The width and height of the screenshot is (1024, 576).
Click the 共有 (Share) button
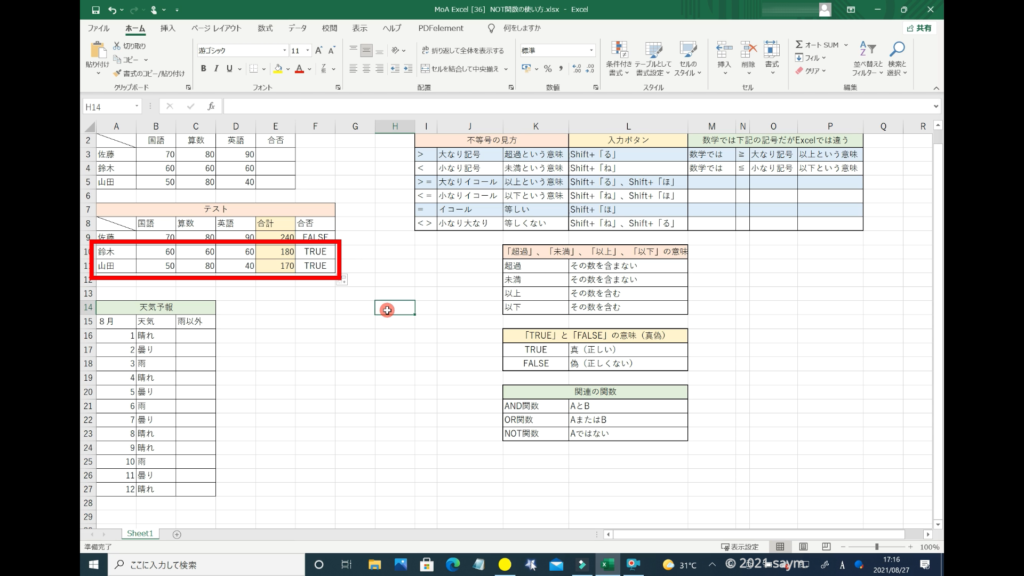point(918,28)
